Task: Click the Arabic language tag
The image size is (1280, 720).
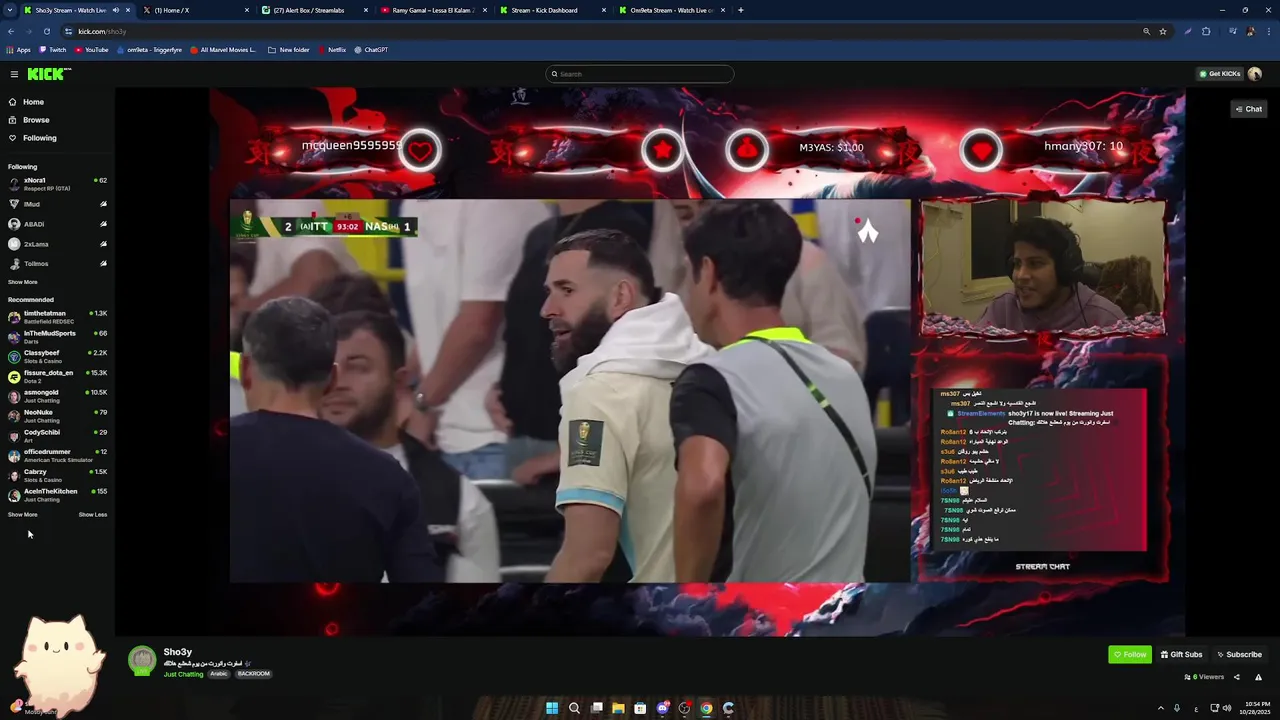Action: tap(218, 674)
